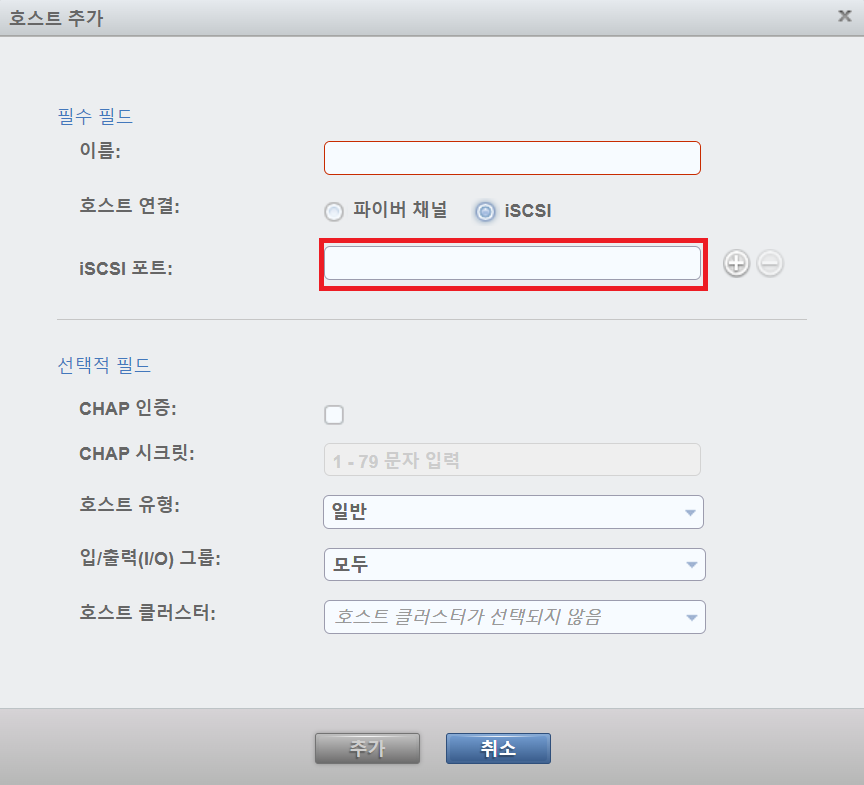Click the plus icon to add iSCSI port
The height and width of the screenshot is (785, 864).
(x=736, y=263)
